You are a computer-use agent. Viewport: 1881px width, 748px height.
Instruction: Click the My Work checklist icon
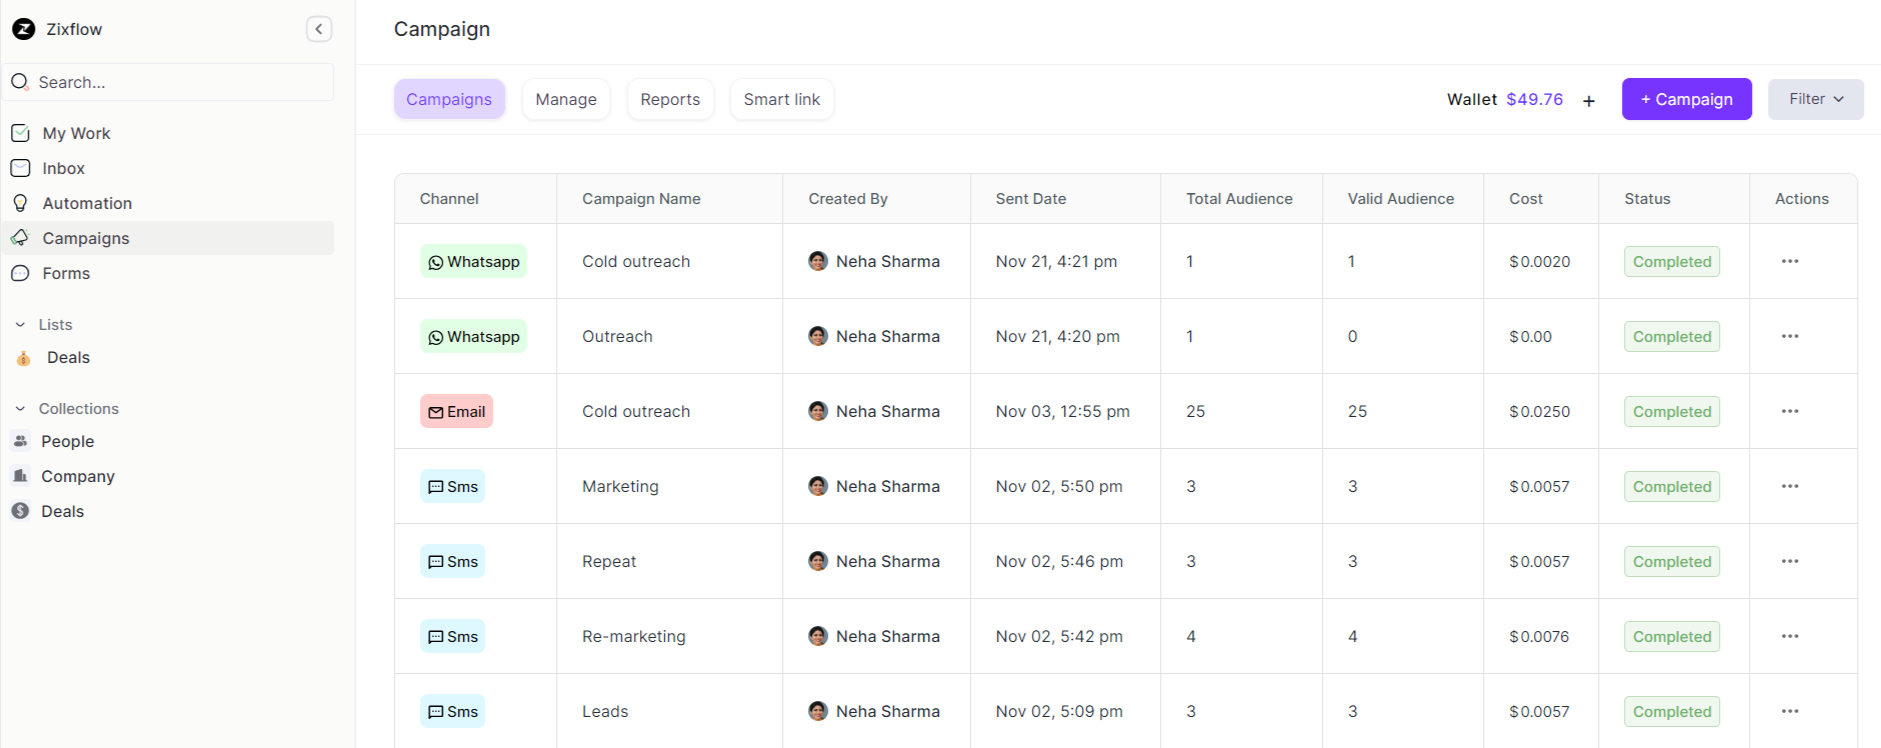coord(20,133)
